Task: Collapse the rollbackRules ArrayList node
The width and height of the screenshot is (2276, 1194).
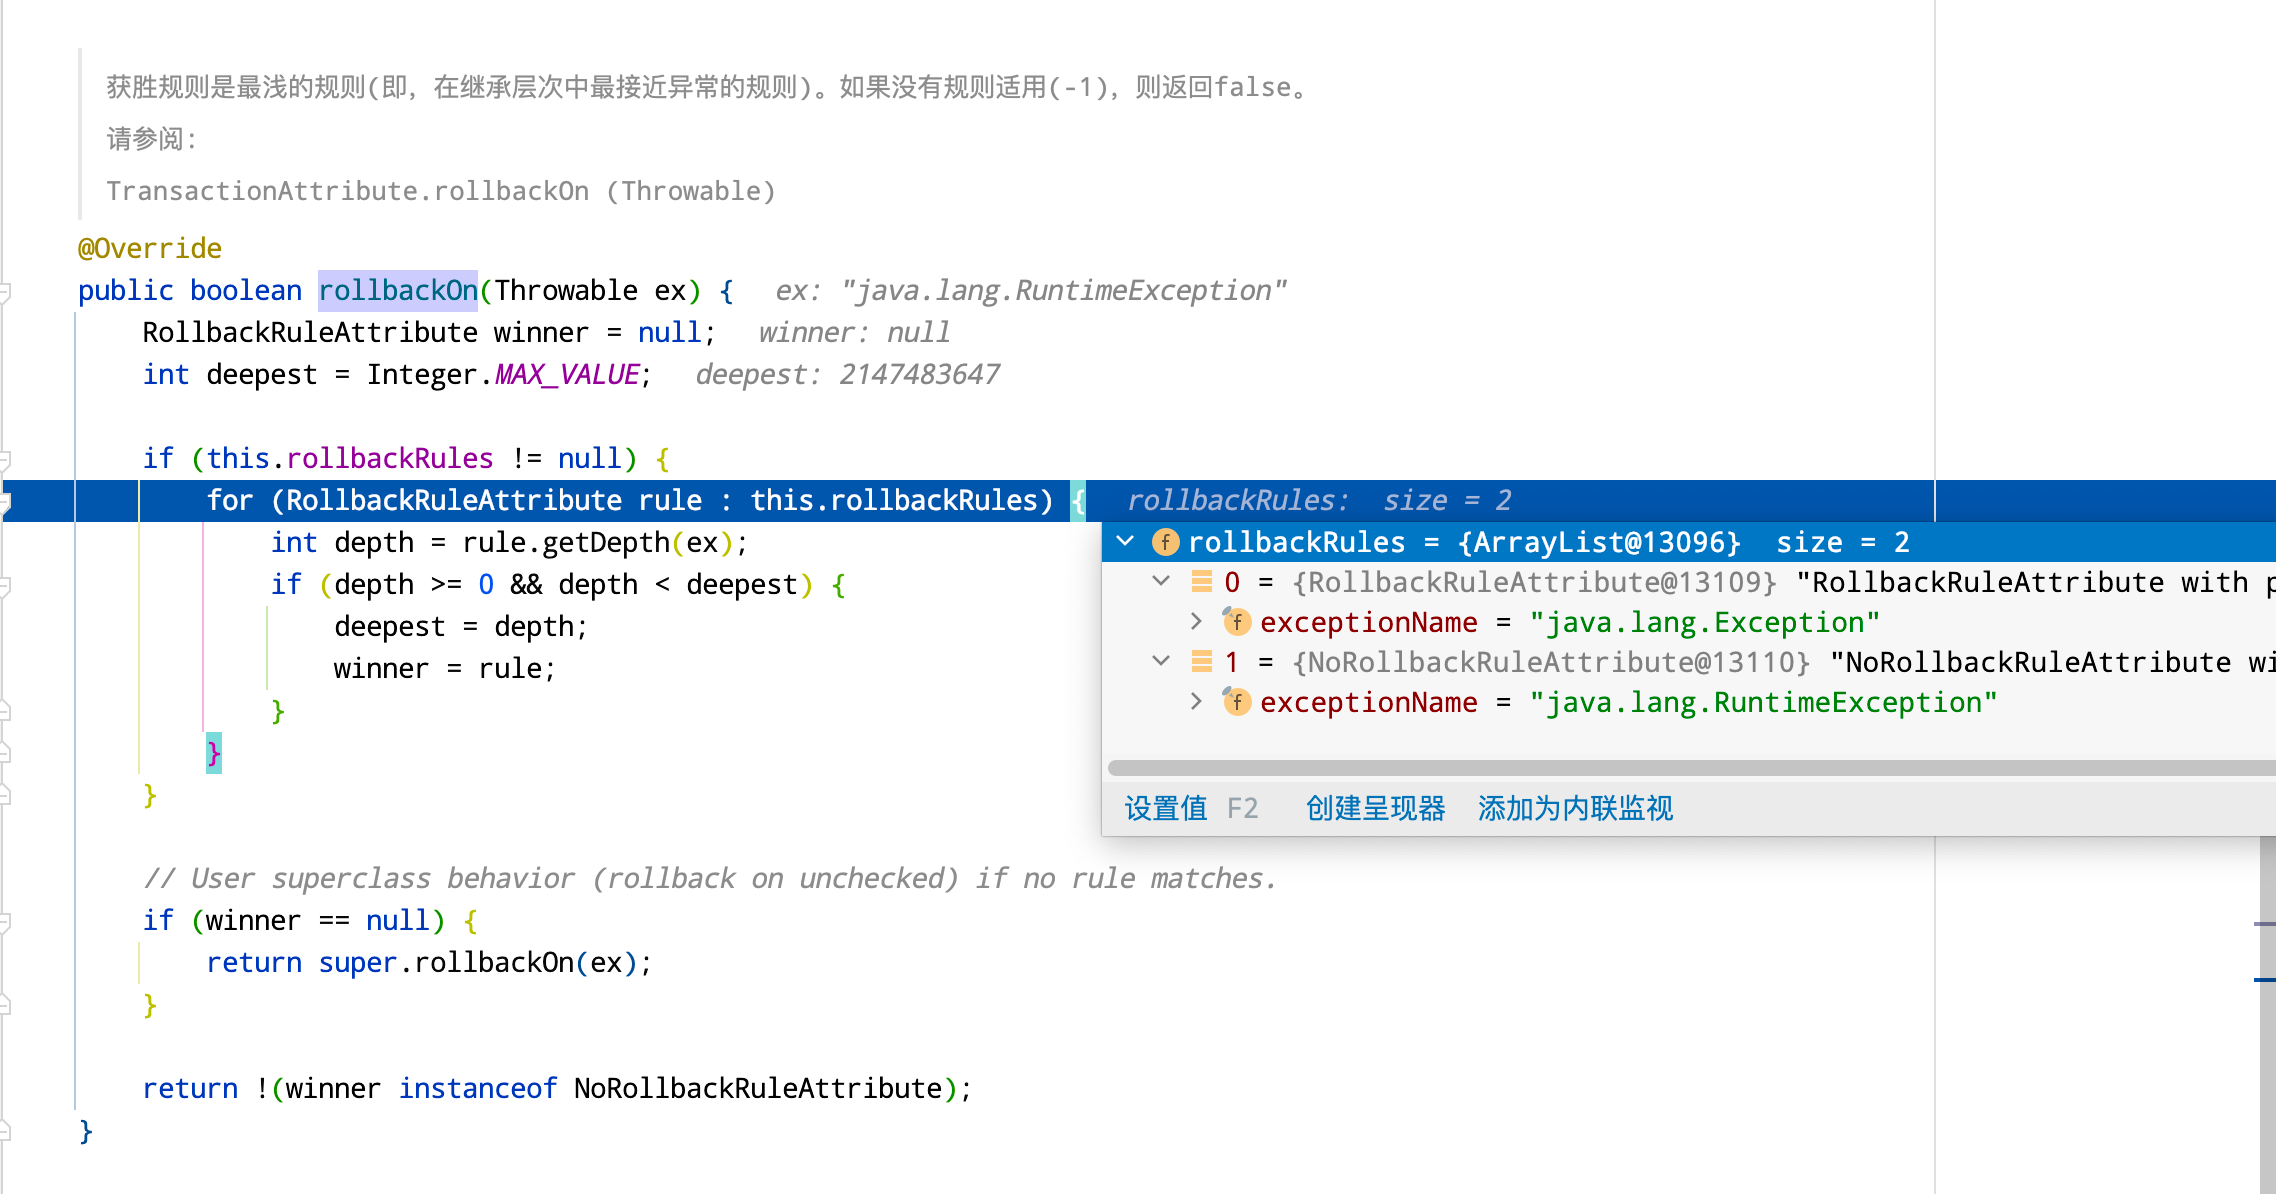Action: tap(1125, 542)
